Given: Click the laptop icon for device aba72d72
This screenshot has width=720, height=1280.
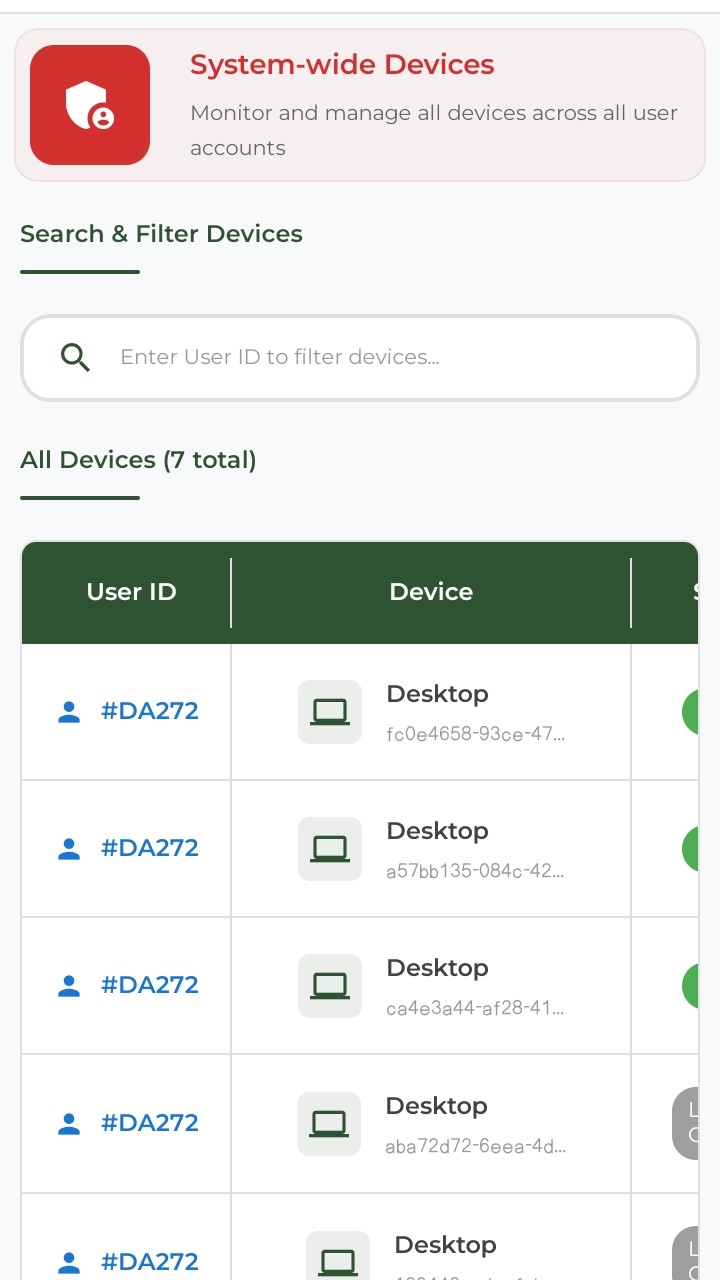Looking at the screenshot, I should point(328,1124).
